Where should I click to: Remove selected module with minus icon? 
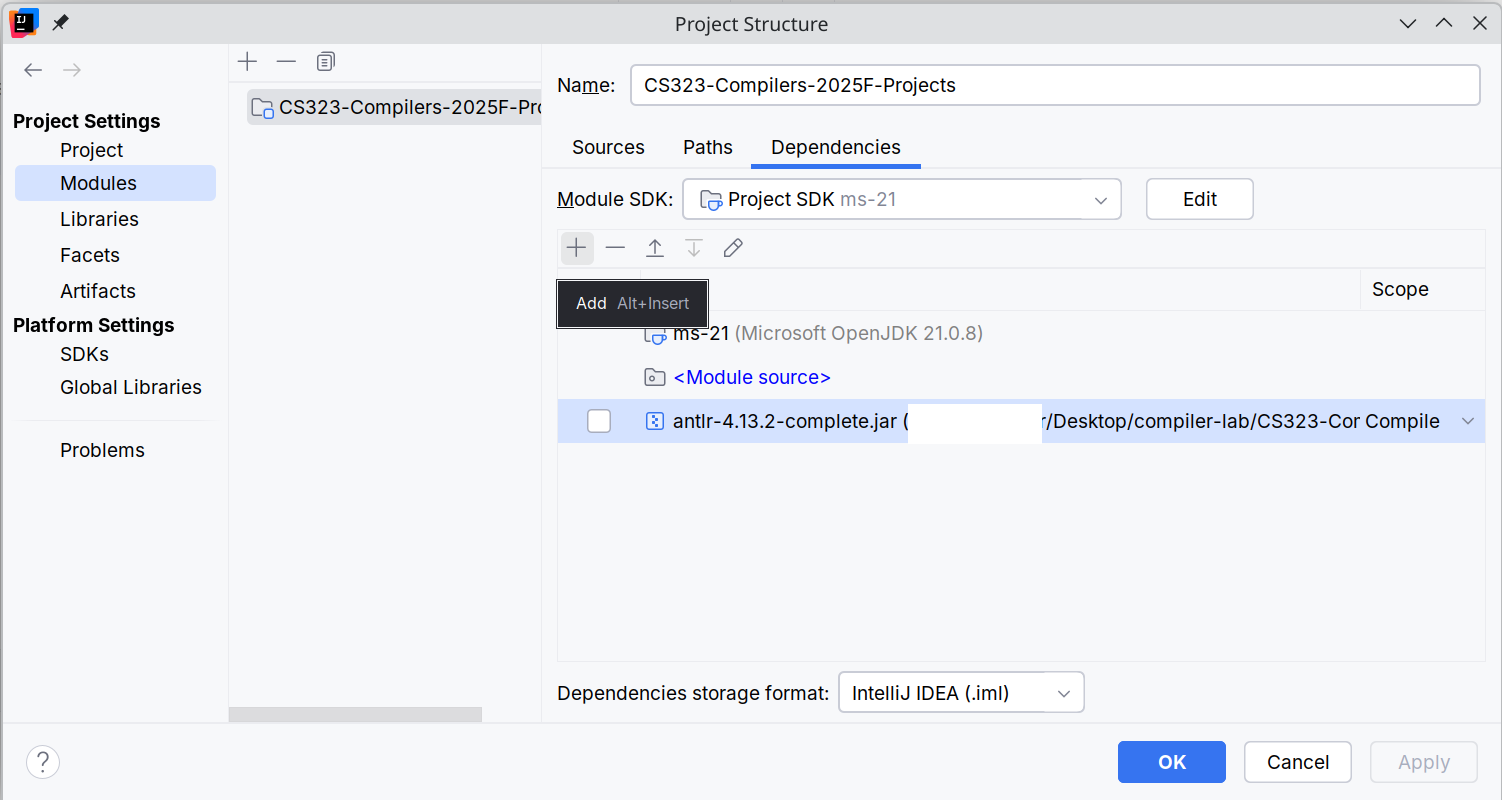[x=287, y=62]
